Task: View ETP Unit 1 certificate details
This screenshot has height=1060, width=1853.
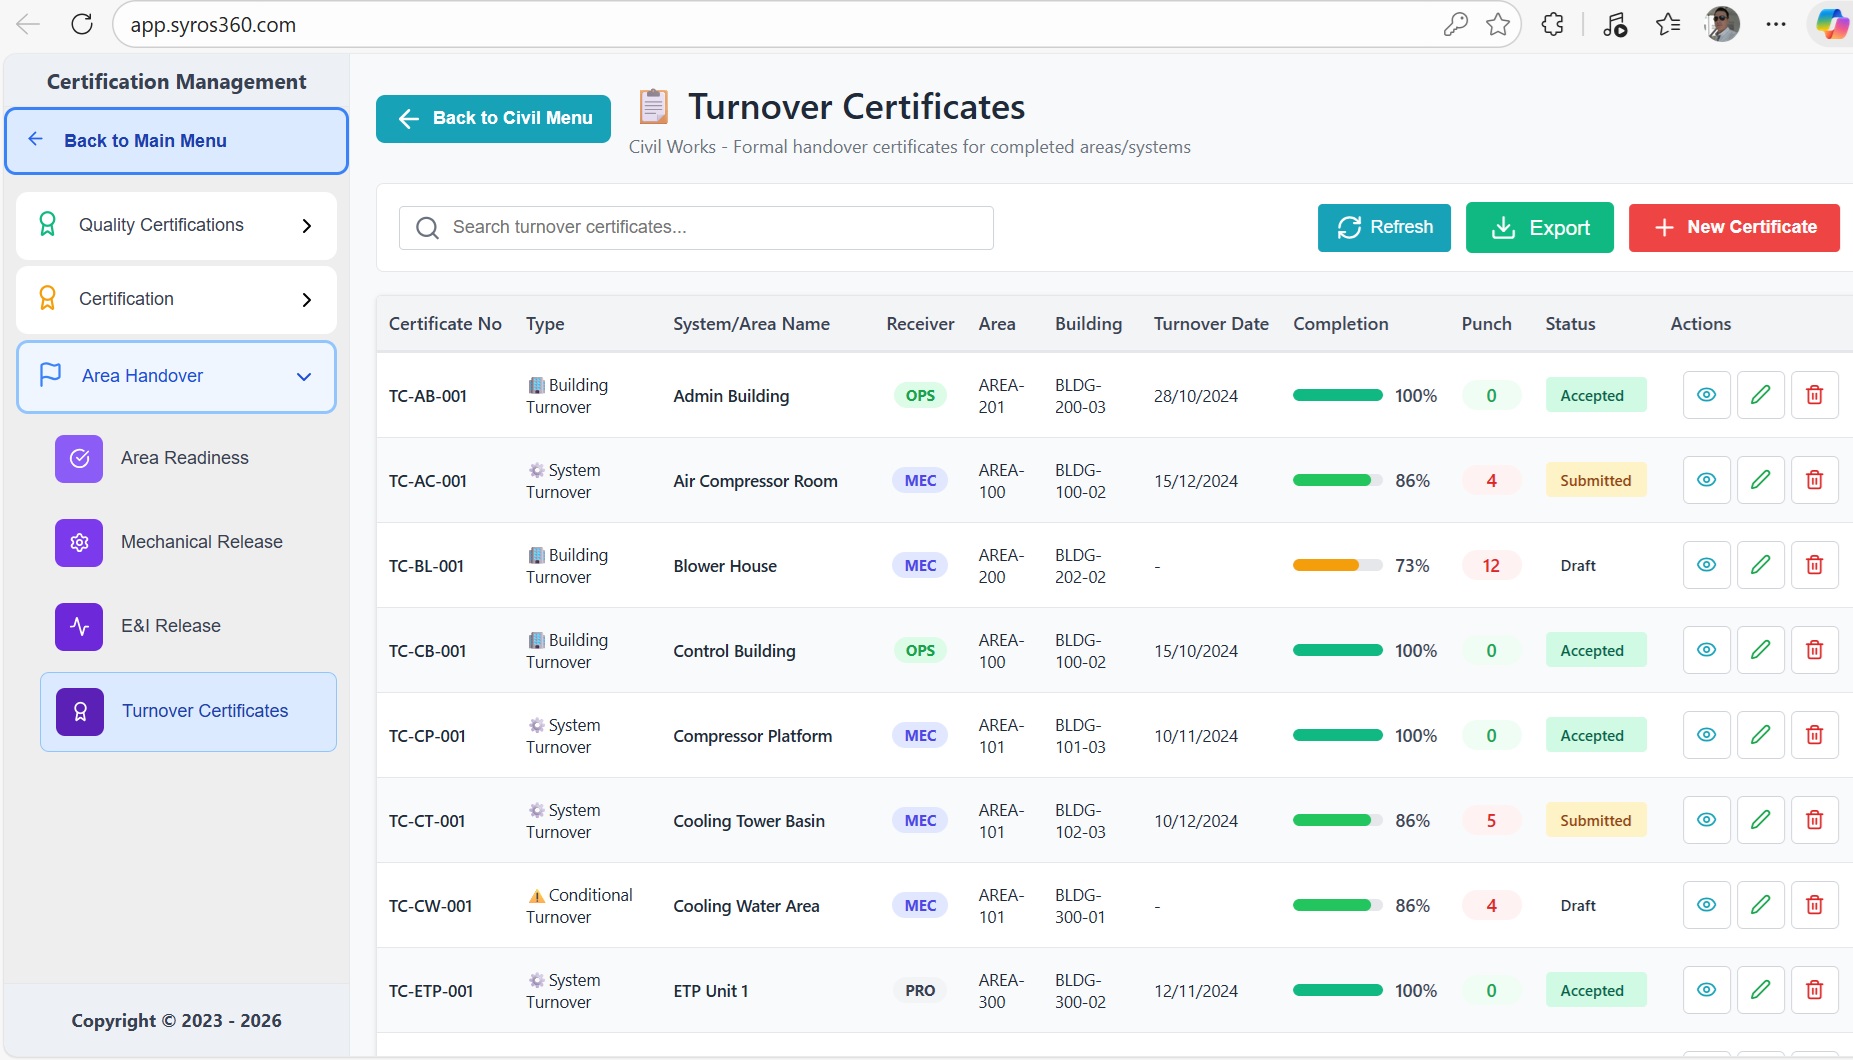Action: [x=1706, y=990]
